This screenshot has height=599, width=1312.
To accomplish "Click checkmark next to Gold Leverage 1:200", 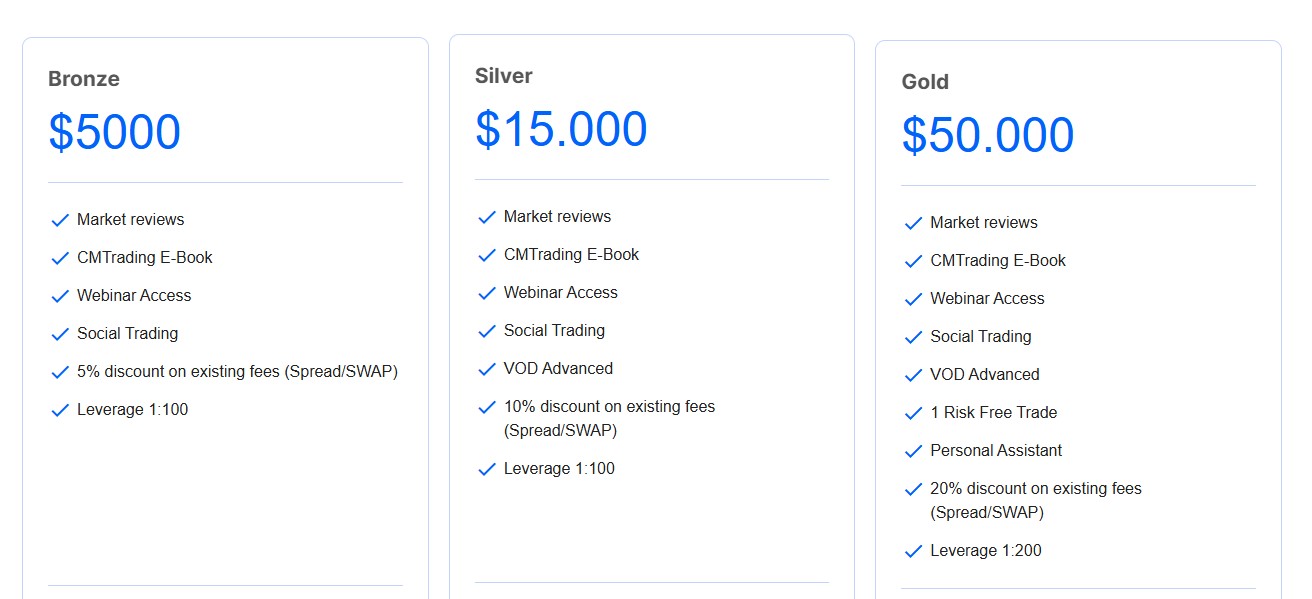I will tap(913, 551).
